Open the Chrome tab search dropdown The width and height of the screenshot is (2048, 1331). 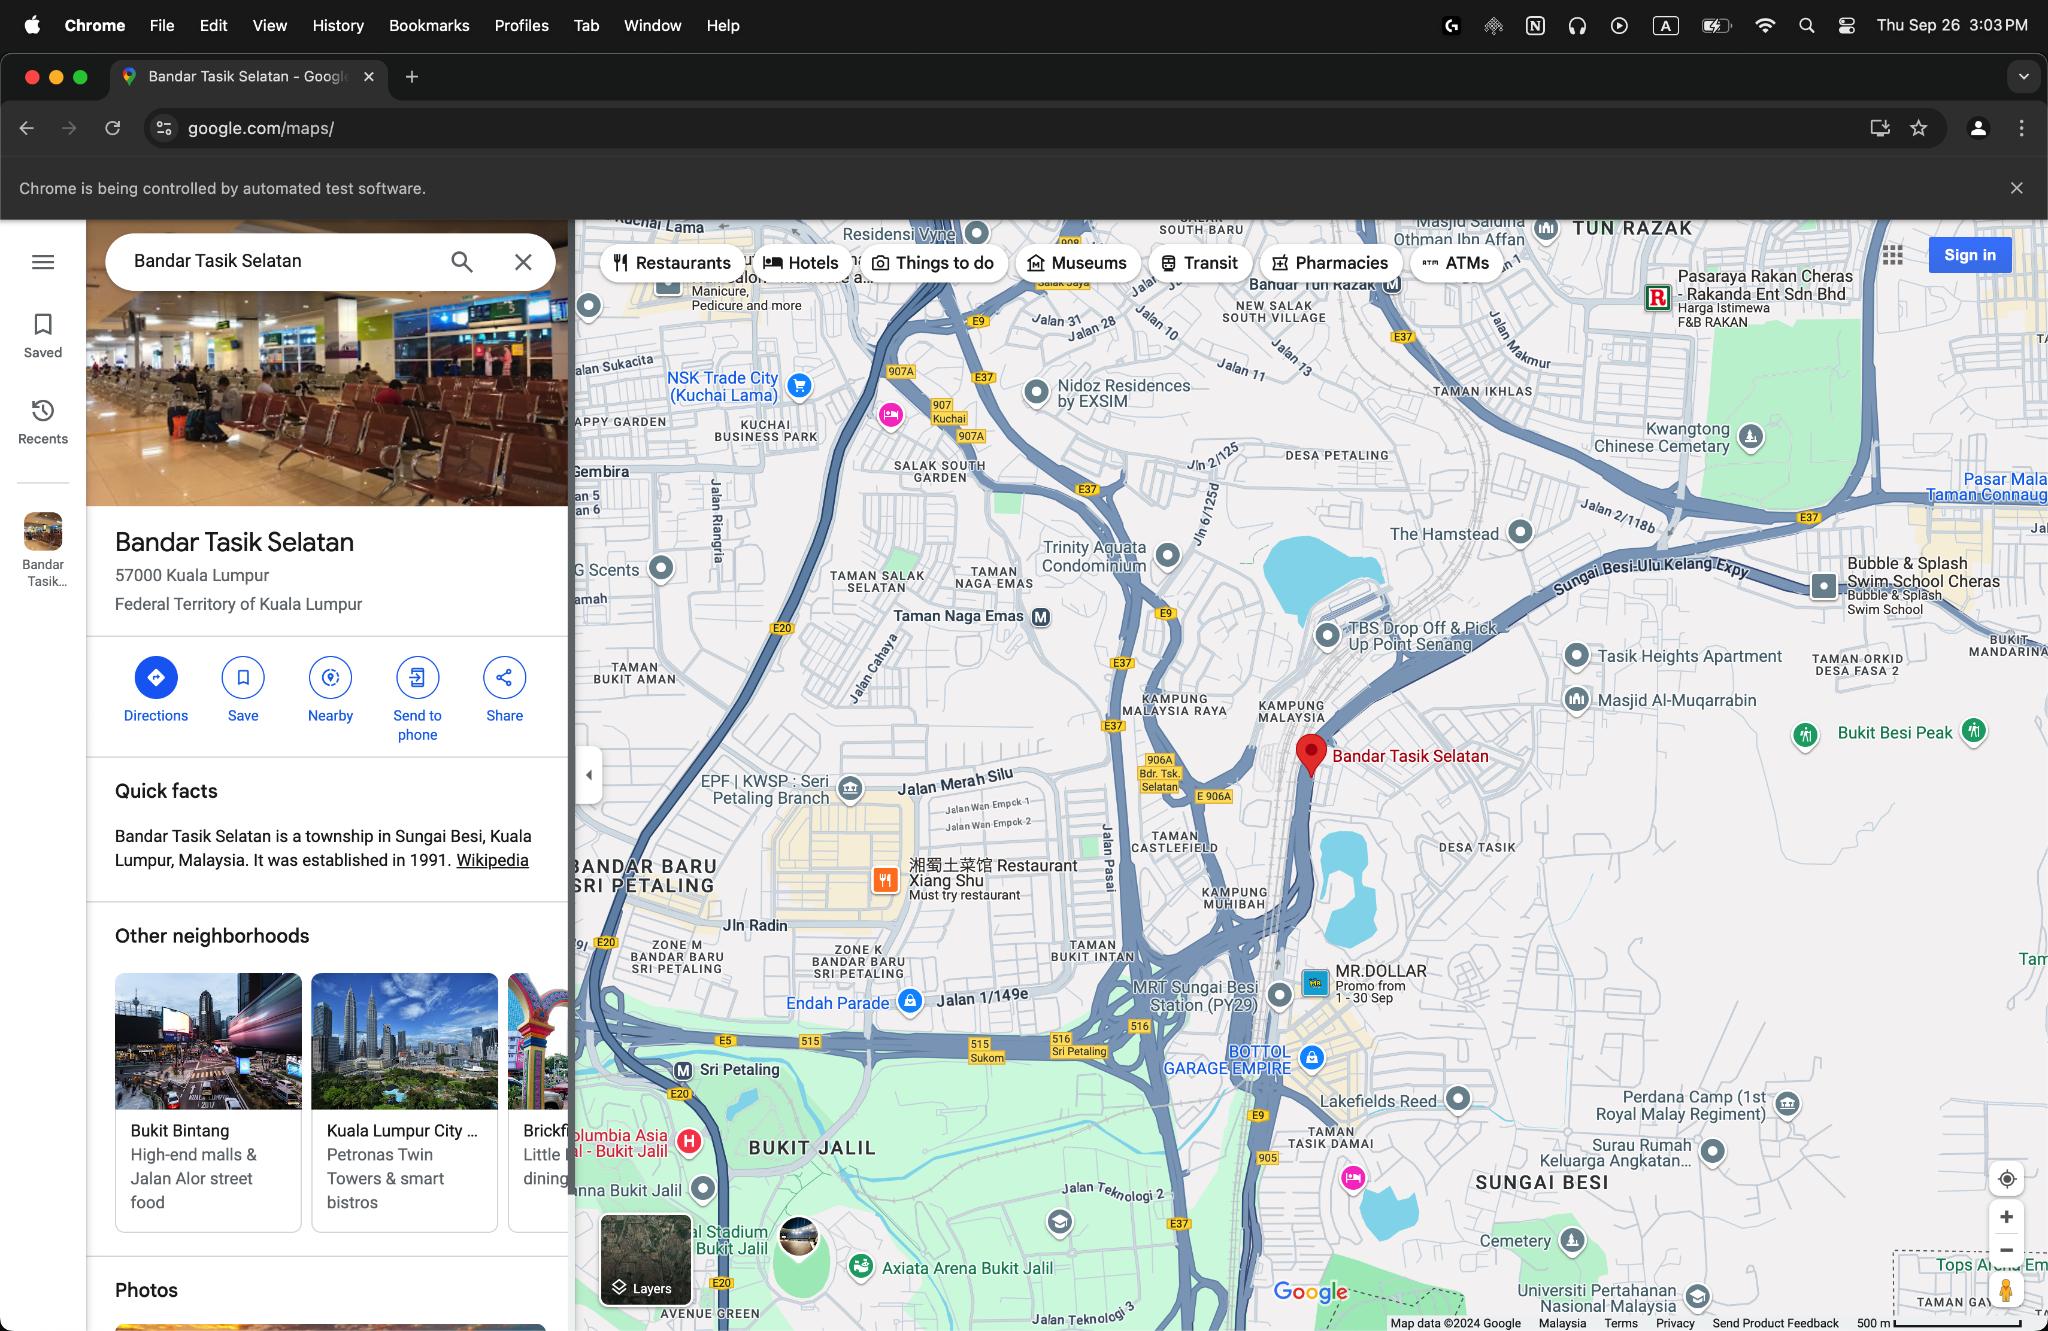coord(2023,77)
